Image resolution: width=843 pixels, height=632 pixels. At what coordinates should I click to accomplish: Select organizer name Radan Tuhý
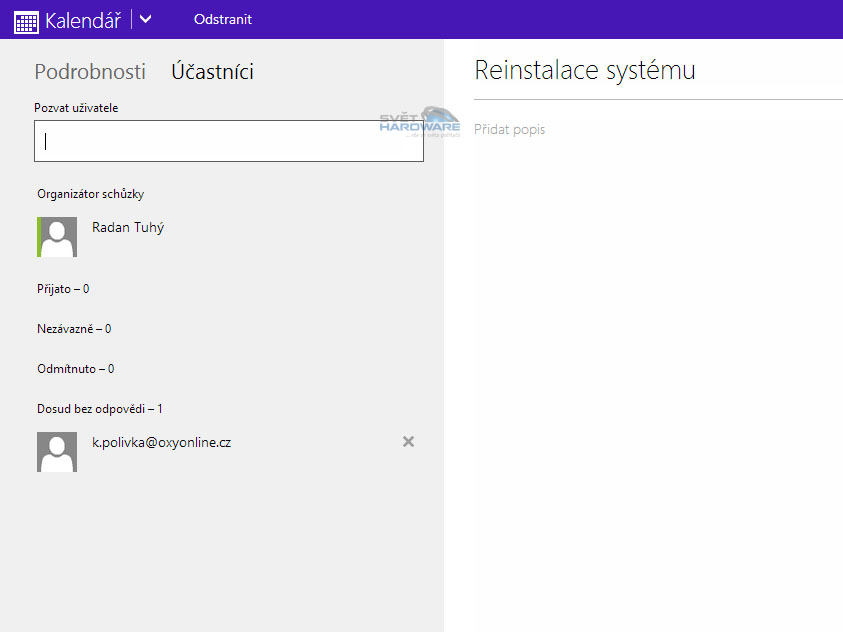[x=128, y=228]
